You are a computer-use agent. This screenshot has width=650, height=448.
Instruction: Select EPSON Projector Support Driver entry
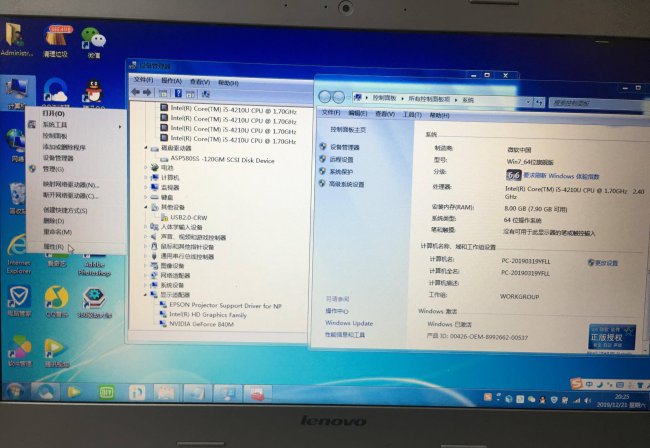(x=225, y=305)
